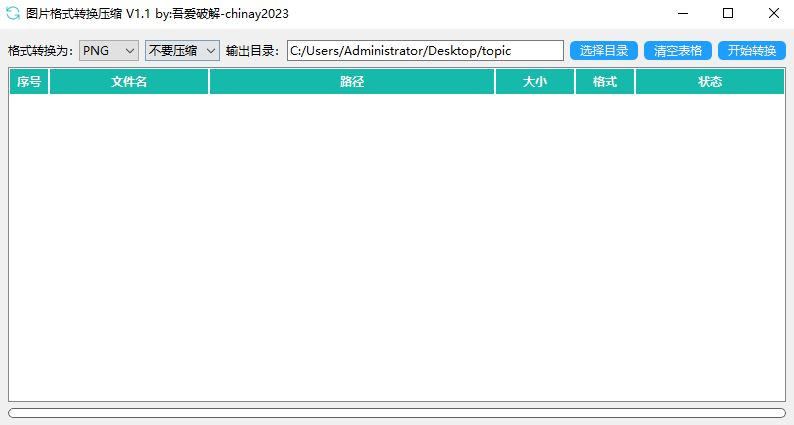Click the app refresh icon in title bar
794x425 pixels.
(13, 13)
